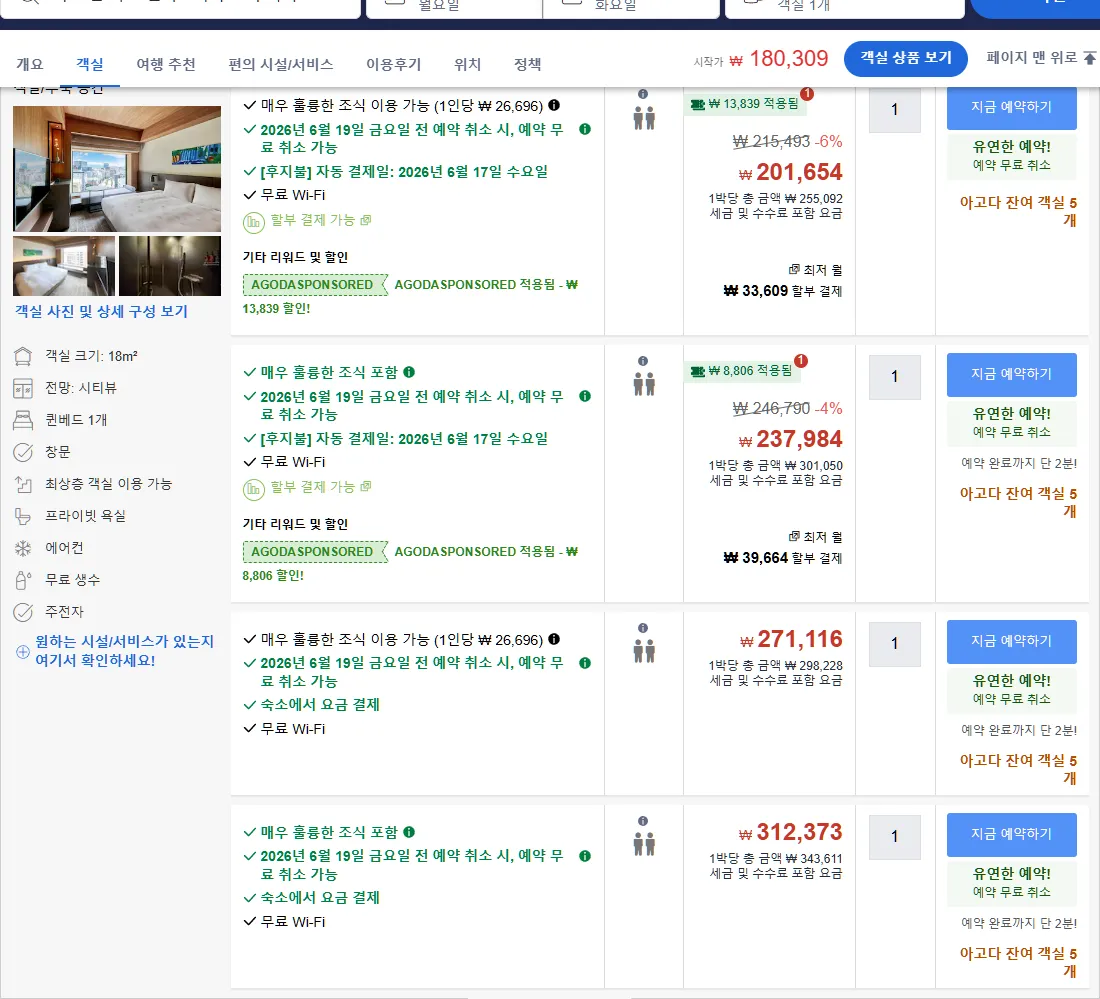The image size is (1100, 999).
Task: Open room quantity selector for ₩312,373 offer
Action: tap(894, 836)
